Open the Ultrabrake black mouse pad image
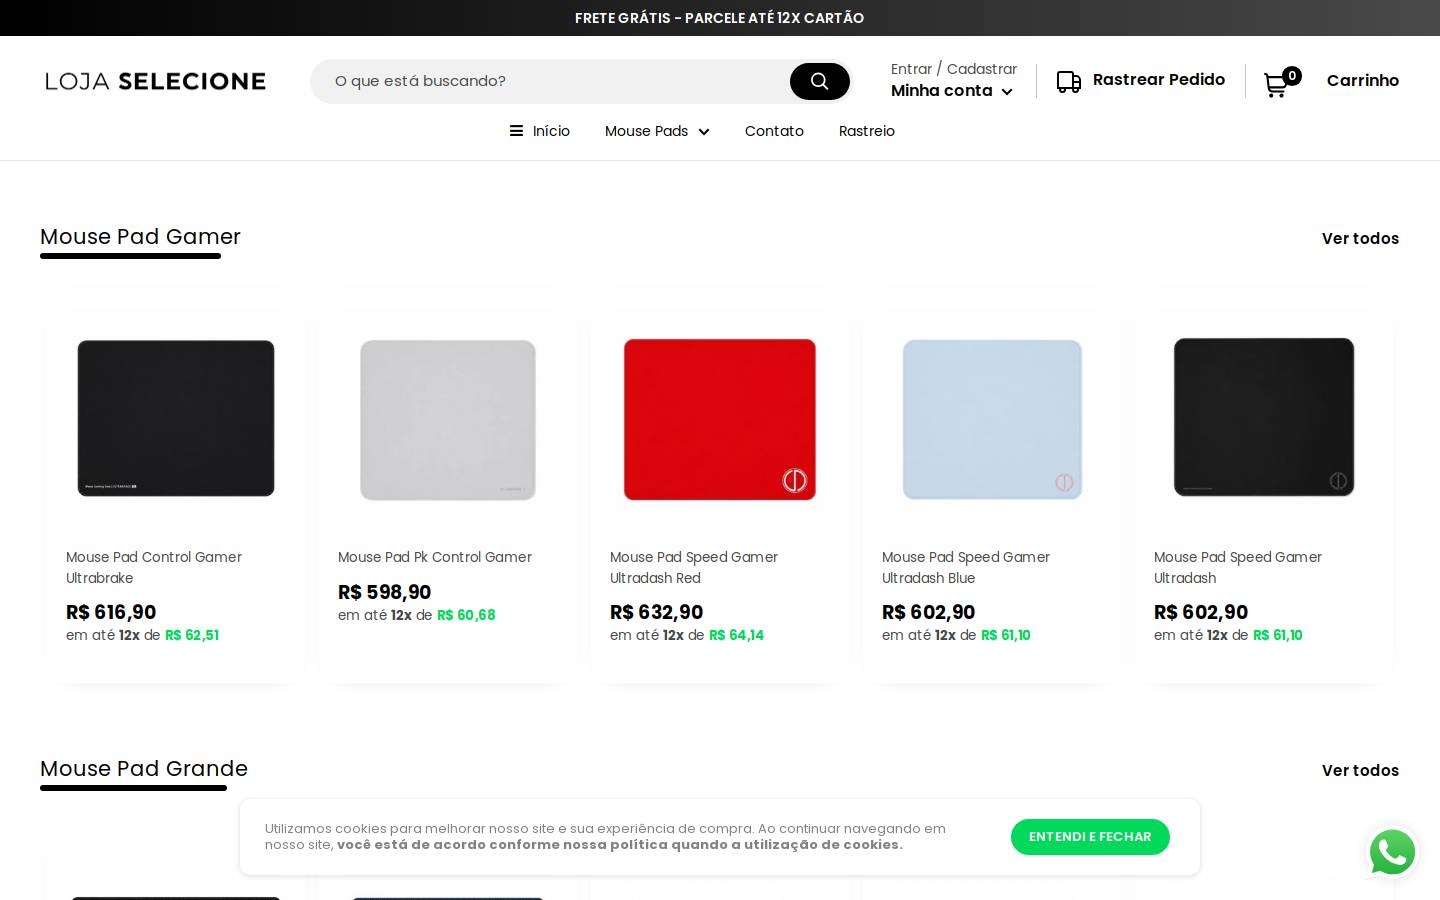The image size is (1440, 900). 176,419
